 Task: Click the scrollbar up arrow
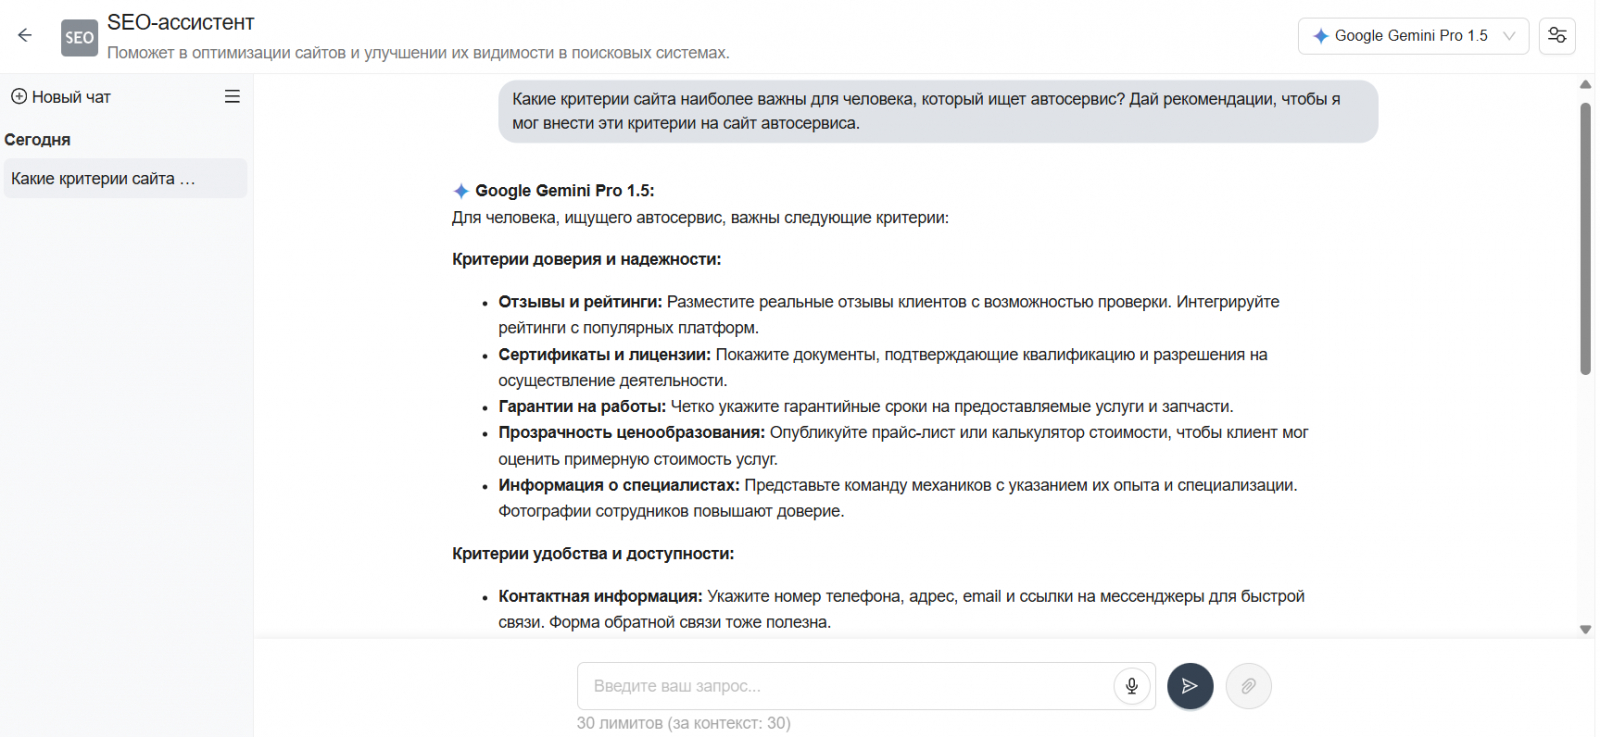point(1585,85)
